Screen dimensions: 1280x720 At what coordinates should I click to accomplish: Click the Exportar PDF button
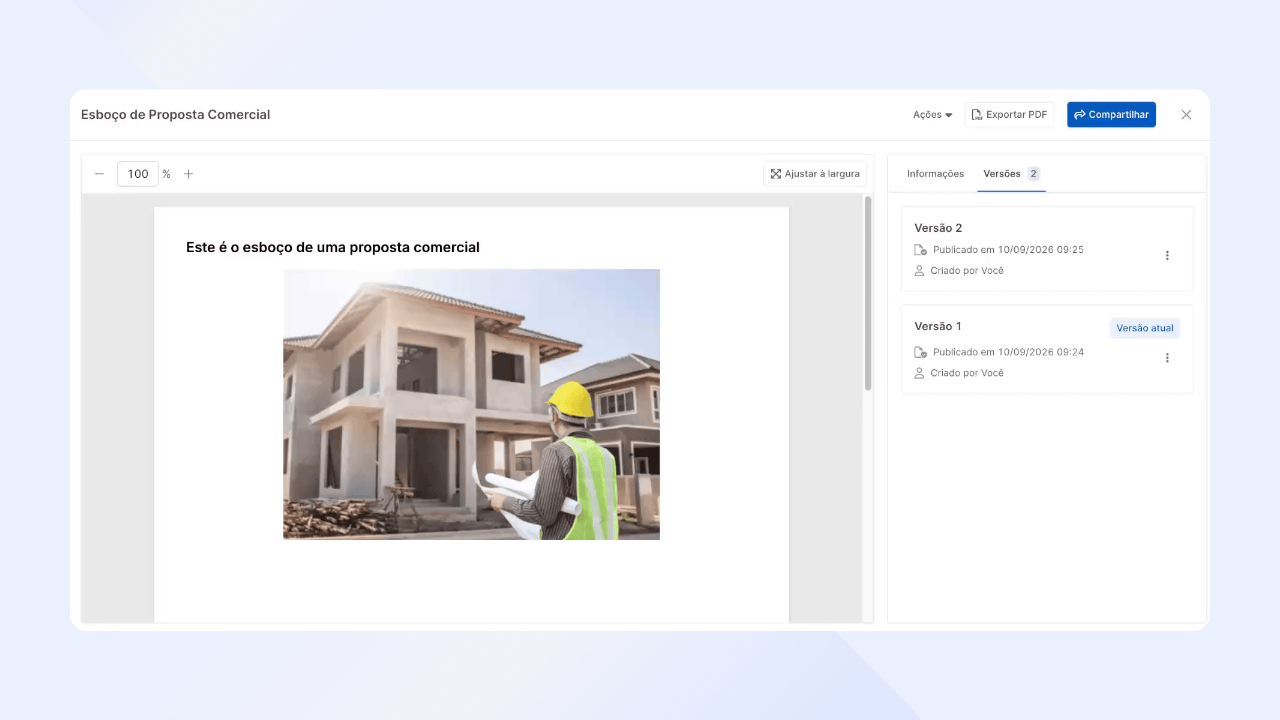(x=1009, y=115)
